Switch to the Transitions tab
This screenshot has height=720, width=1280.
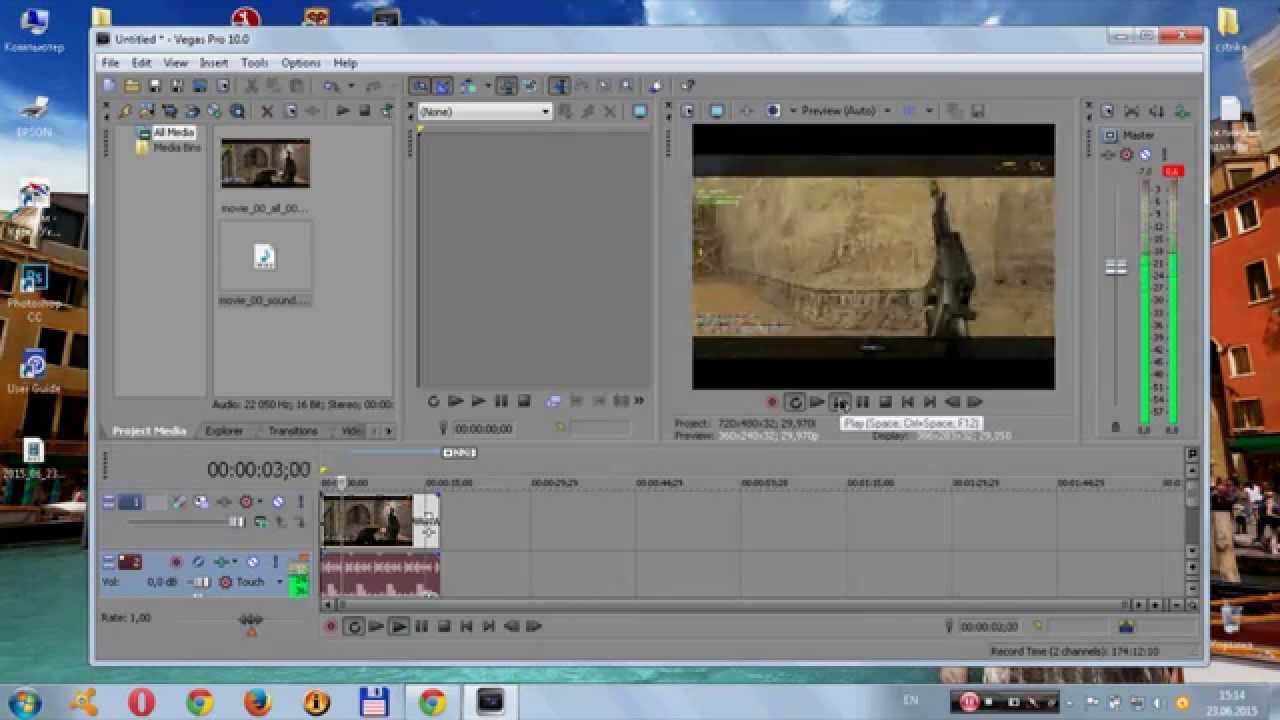(292, 431)
